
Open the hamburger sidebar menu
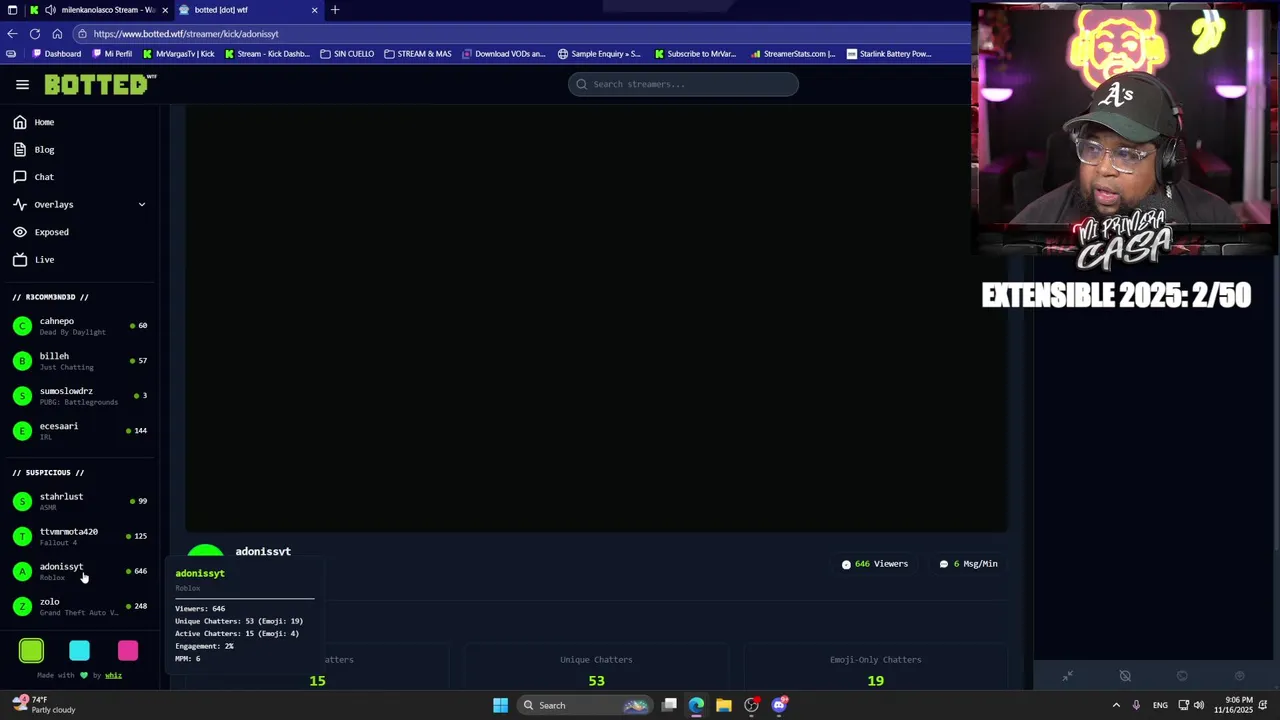point(22,85)
